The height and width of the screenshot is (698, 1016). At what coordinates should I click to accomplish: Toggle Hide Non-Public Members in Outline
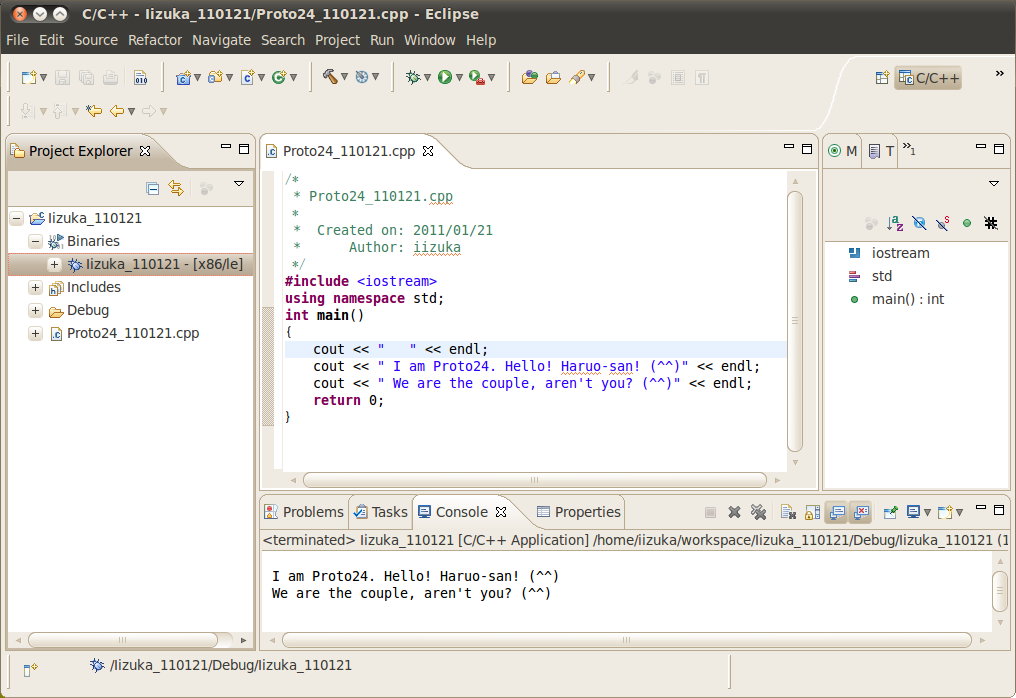[967, 224]
